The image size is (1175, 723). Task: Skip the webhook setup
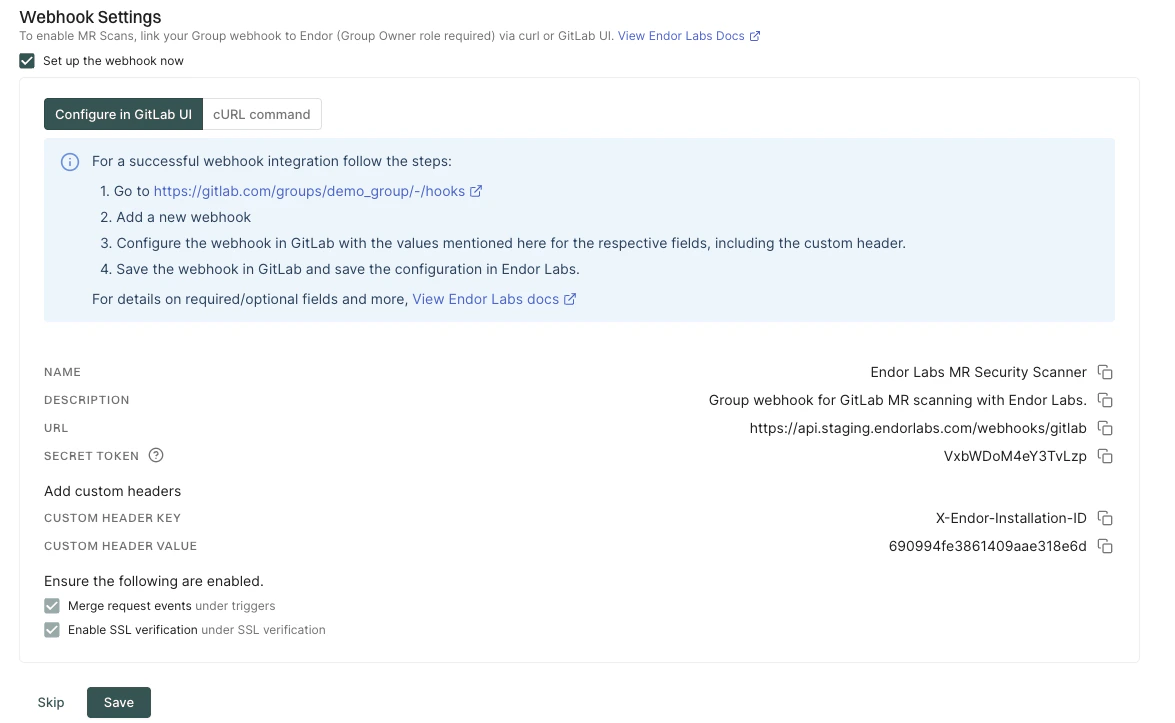[x=51, y=702]
